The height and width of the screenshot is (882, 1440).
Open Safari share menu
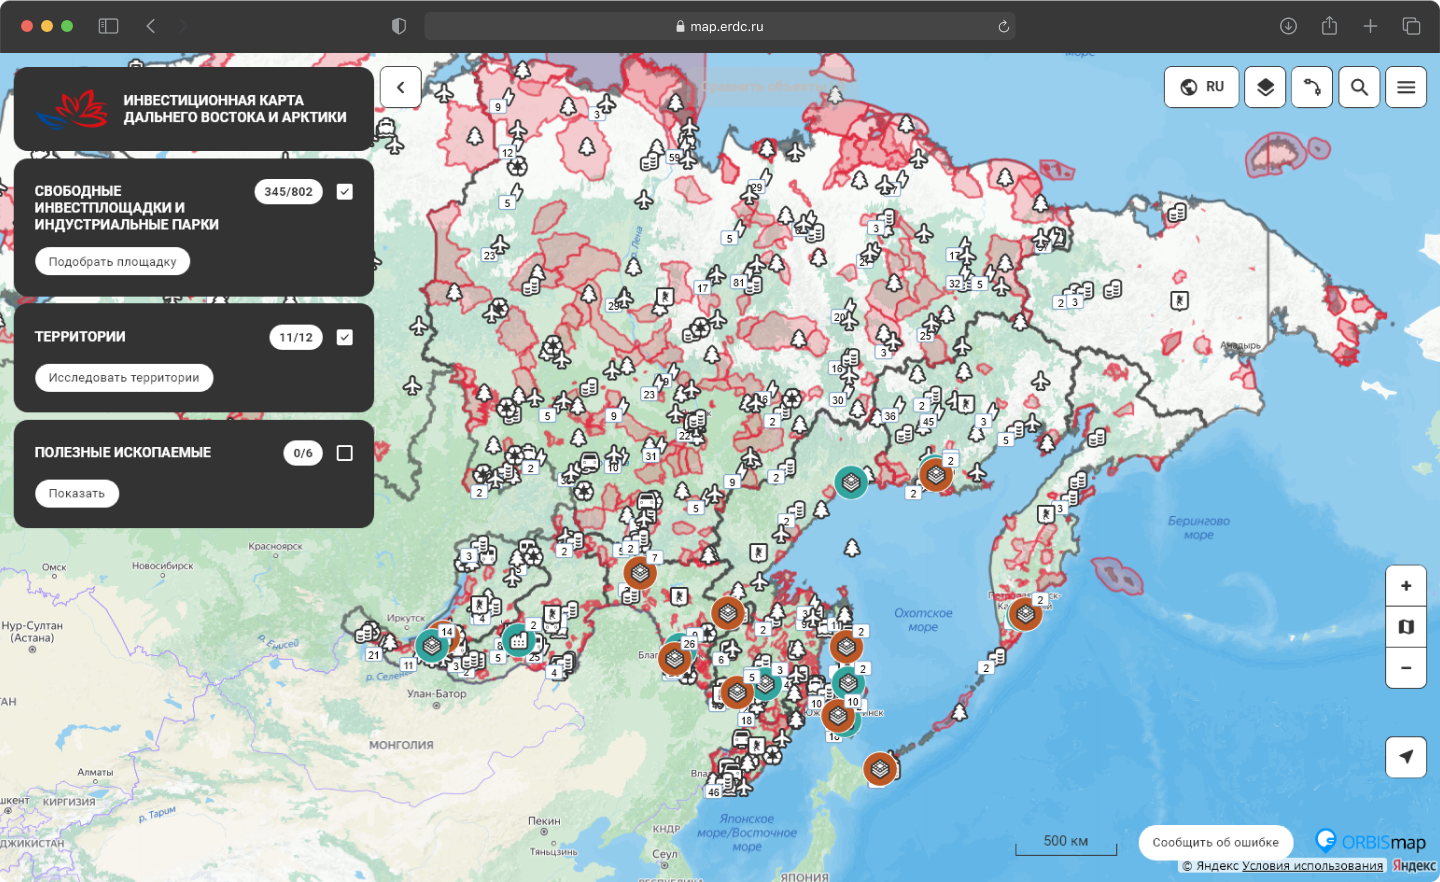coord(1329,26)
